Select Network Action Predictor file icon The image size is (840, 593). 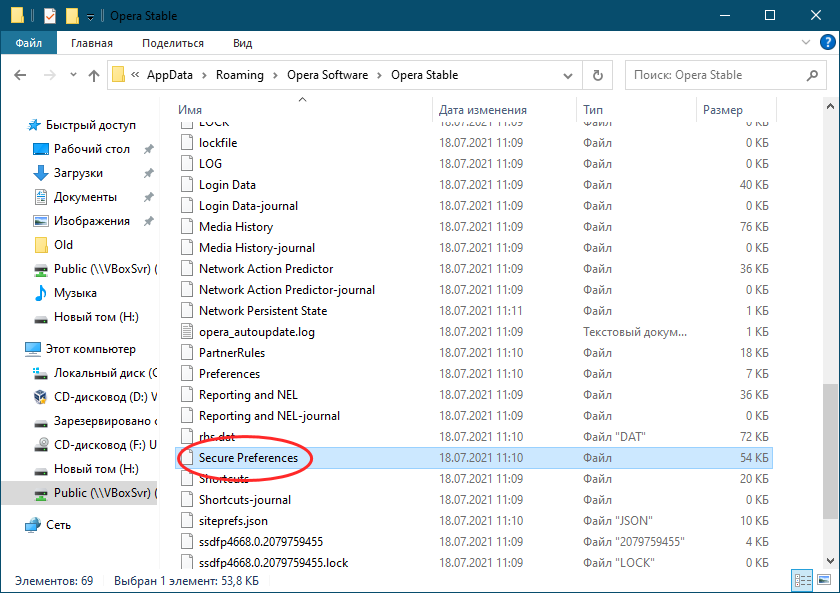[186, 269]
